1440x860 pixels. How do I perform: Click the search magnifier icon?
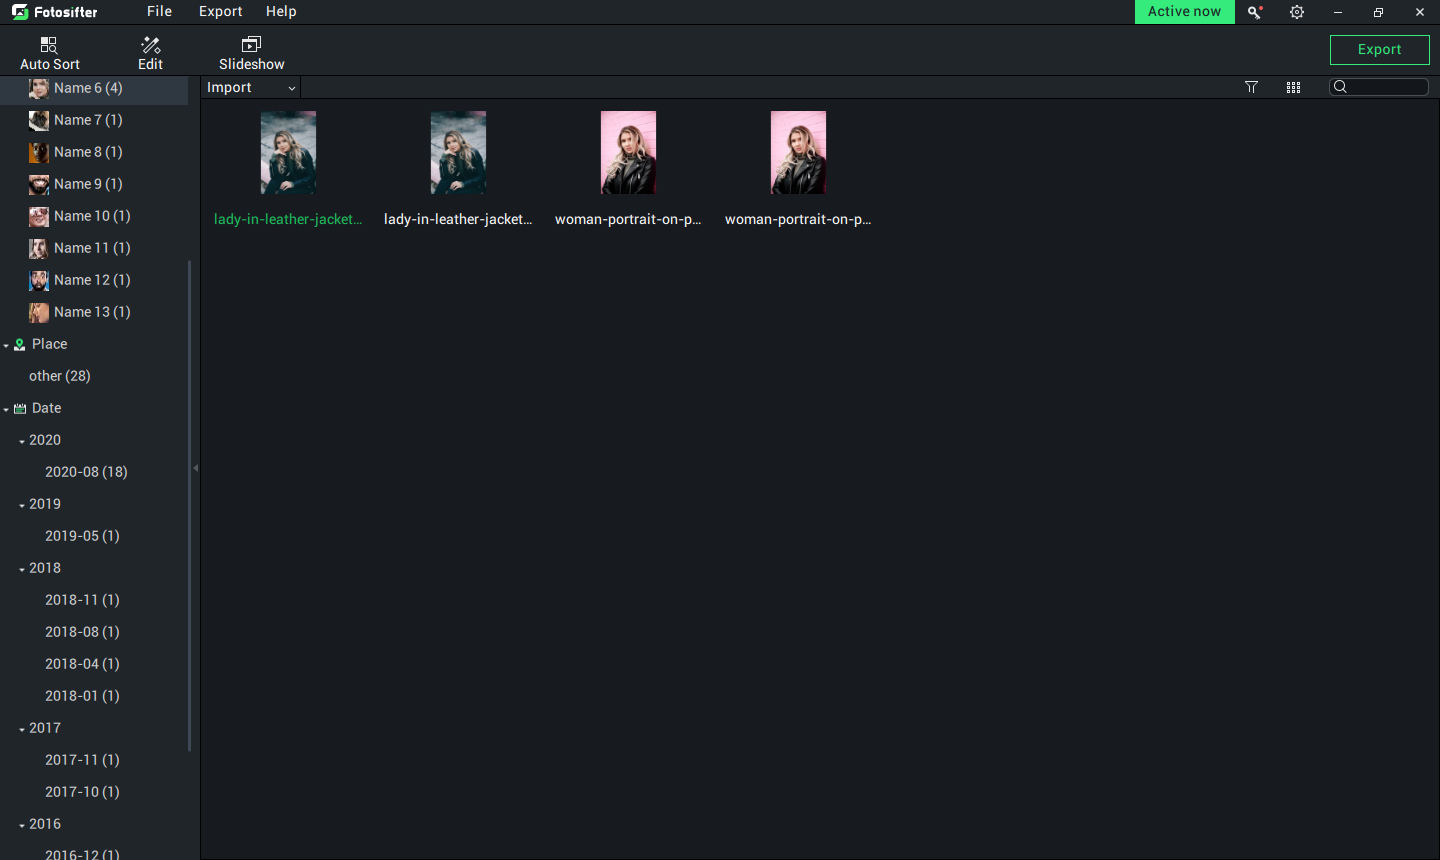(x=1341, y=87)
